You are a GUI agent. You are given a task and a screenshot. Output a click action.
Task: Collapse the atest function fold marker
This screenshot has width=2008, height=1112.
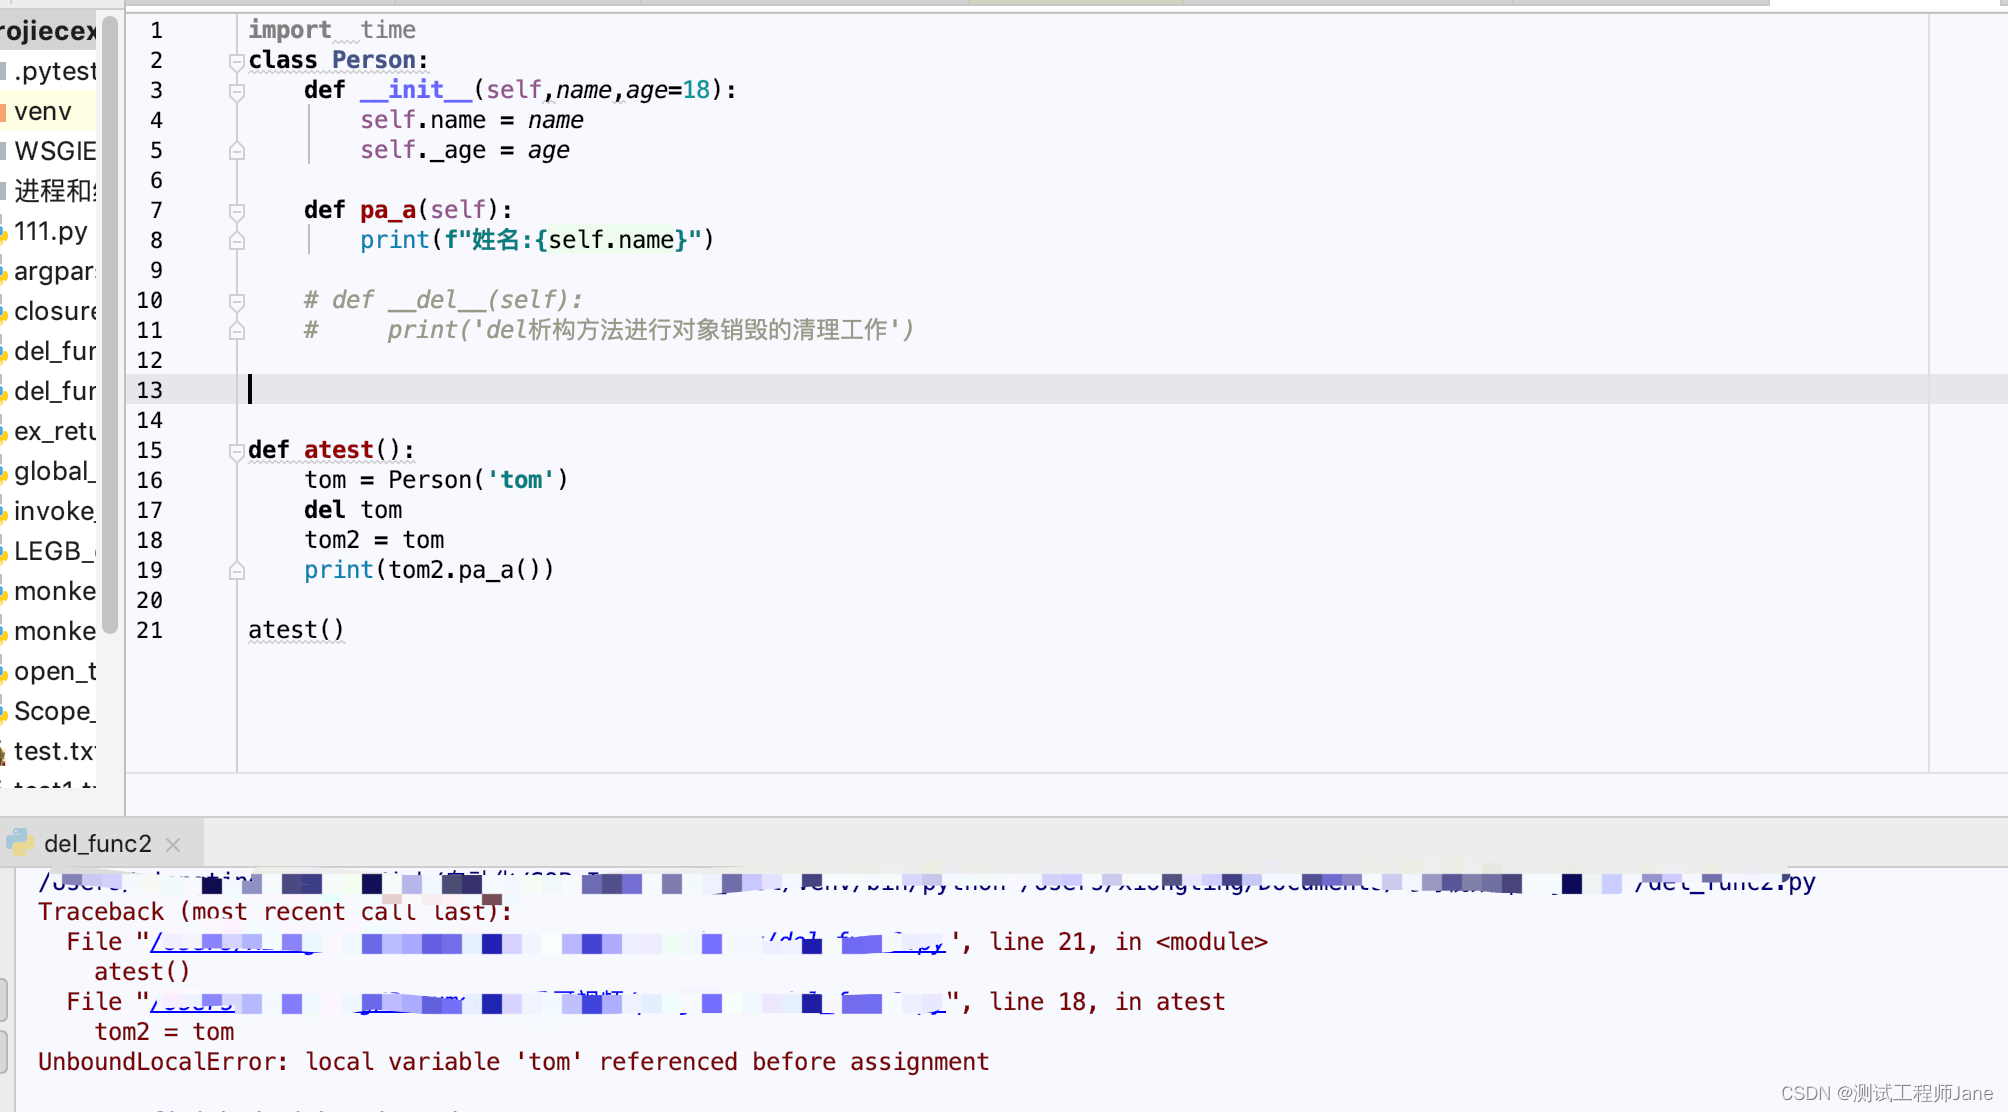[237, 451]
